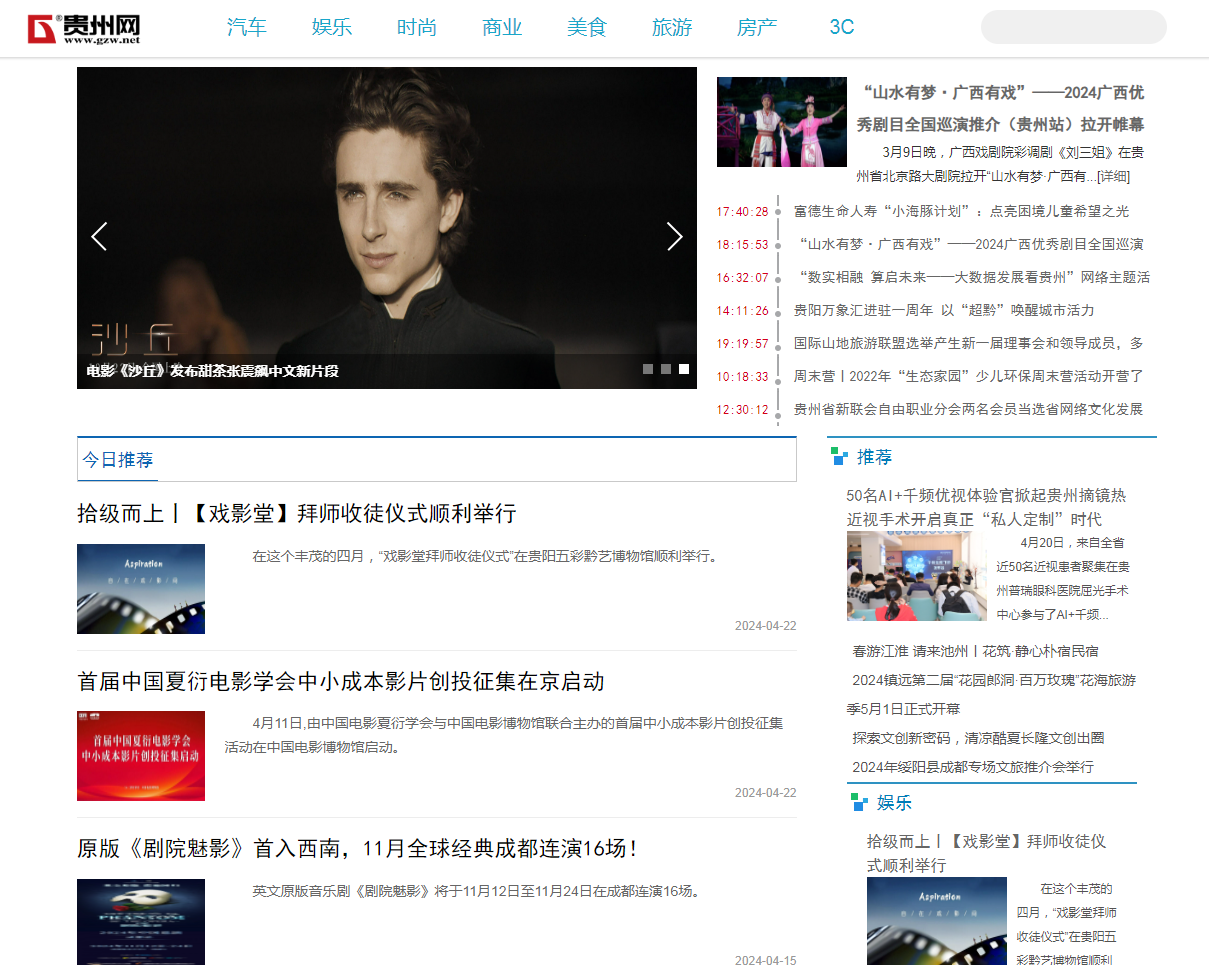Open the 刘三姐 stage performance thumbnail

[782, 122]
